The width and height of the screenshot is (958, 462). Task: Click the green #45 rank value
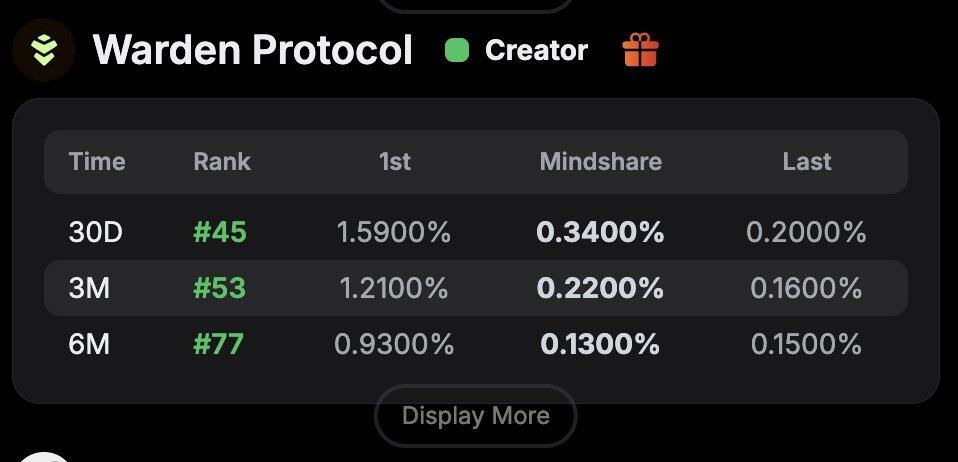(220, 233)
